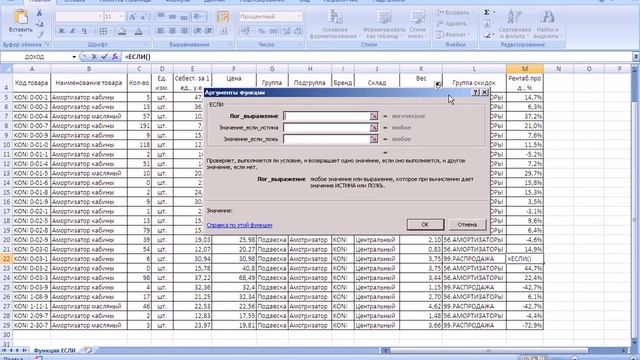The image size is (640, 360).
Task: Increase decimal places
Action: pos(287,31)
